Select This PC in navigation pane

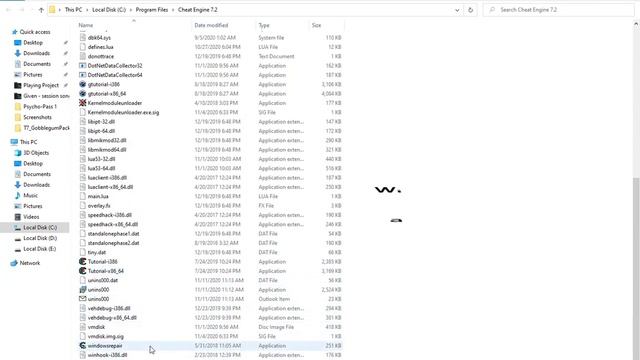(28, 142)
